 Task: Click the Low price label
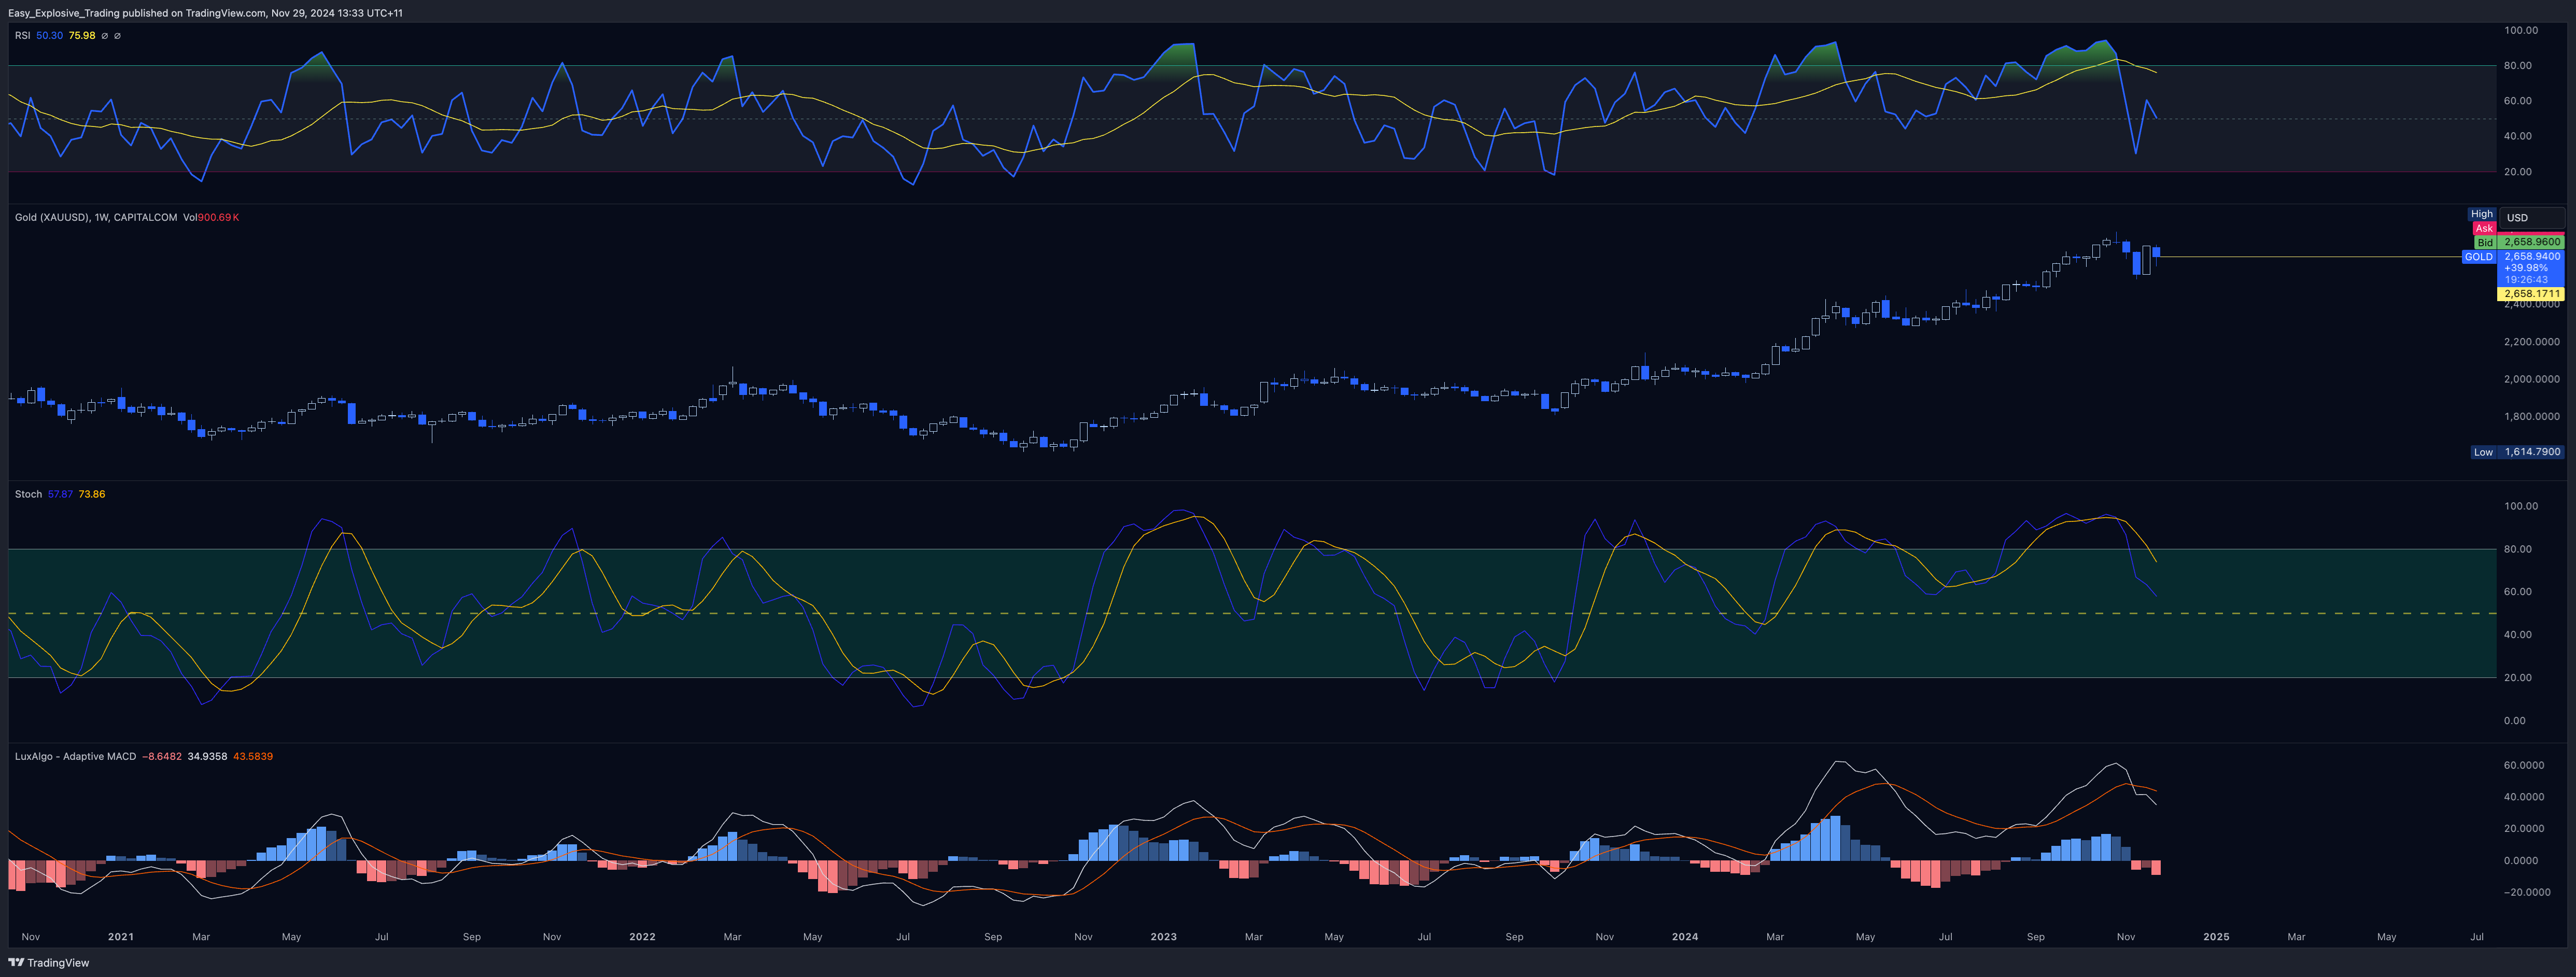[x=2483, y=452]
